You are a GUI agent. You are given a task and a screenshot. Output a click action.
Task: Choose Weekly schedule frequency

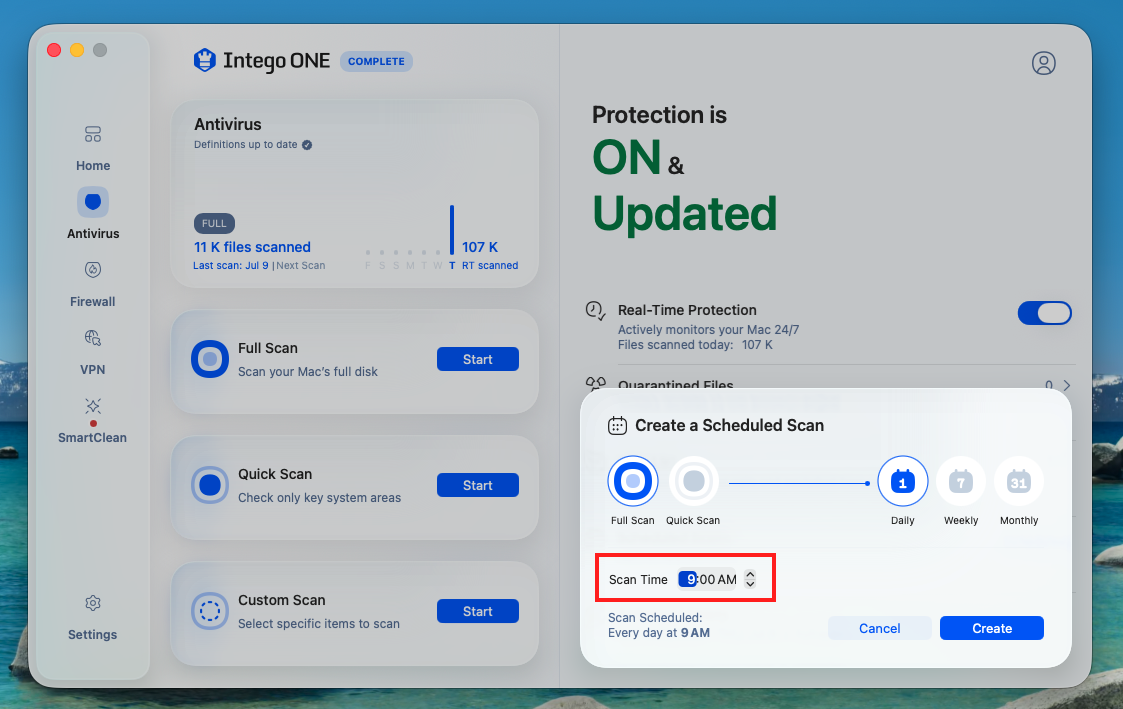pos(961,481)
